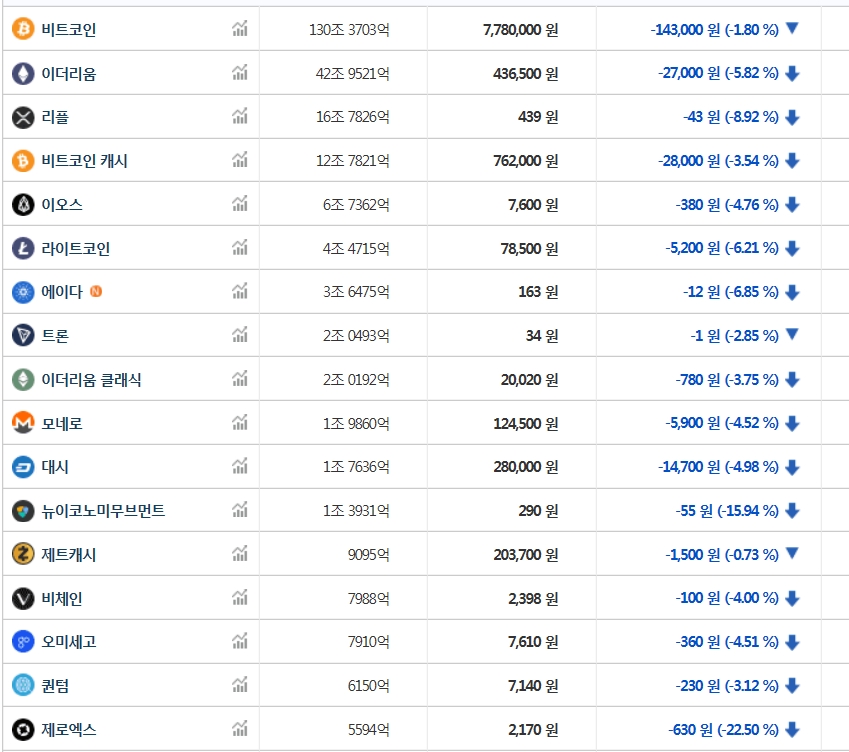Open the chart icon for 제트캐시
The height and width of the screenshot is (752, 849).
coord(240,553)
